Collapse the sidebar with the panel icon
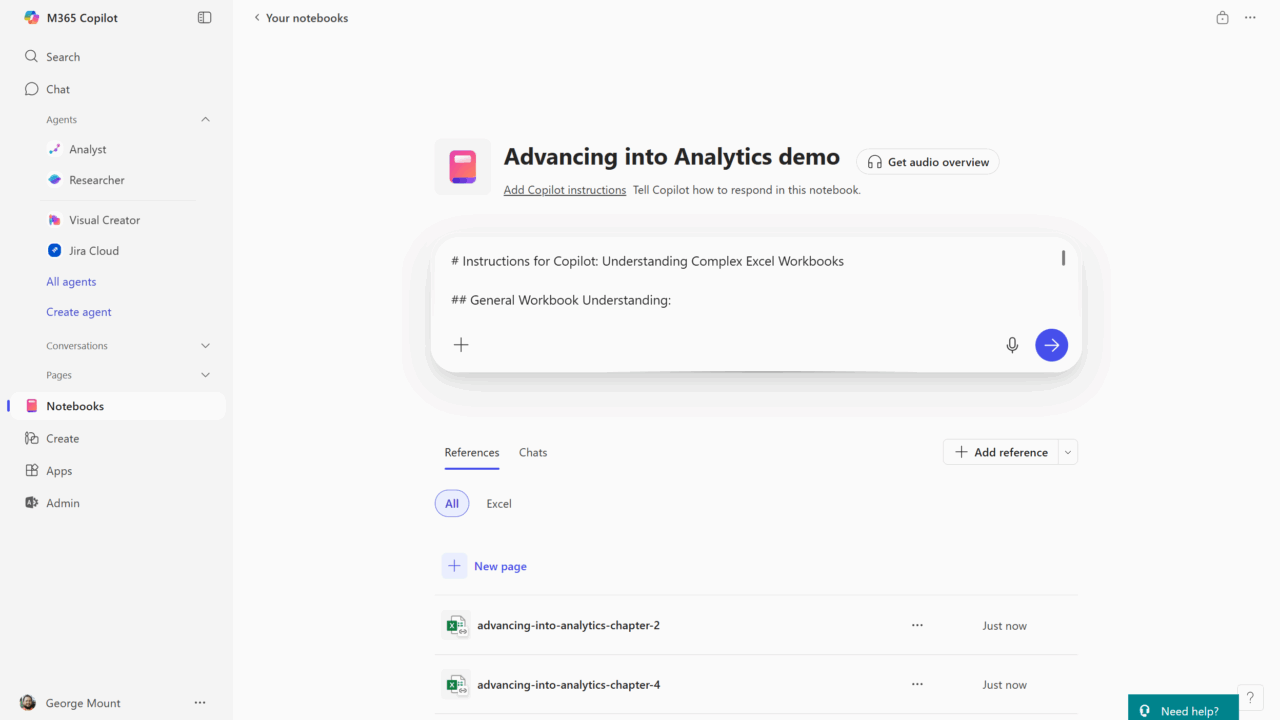The height and width of the screenshot is (720, 1280). coord(205,18)
